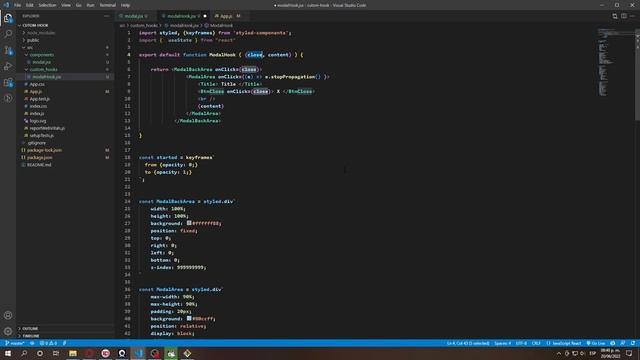Screen dimensions: 640x360
Task: Open the Source Control view in the activity bar
Action: [8, 50]
